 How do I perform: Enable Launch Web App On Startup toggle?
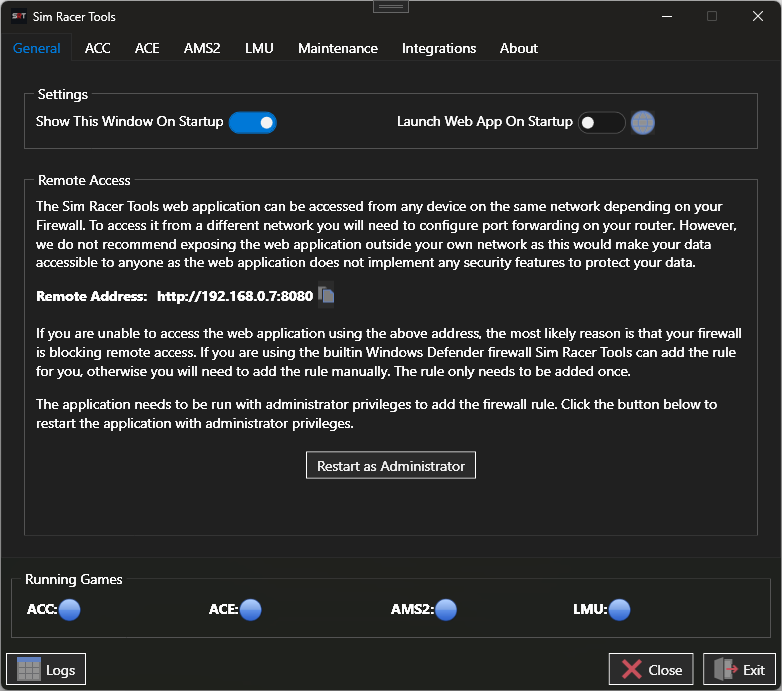601,123
